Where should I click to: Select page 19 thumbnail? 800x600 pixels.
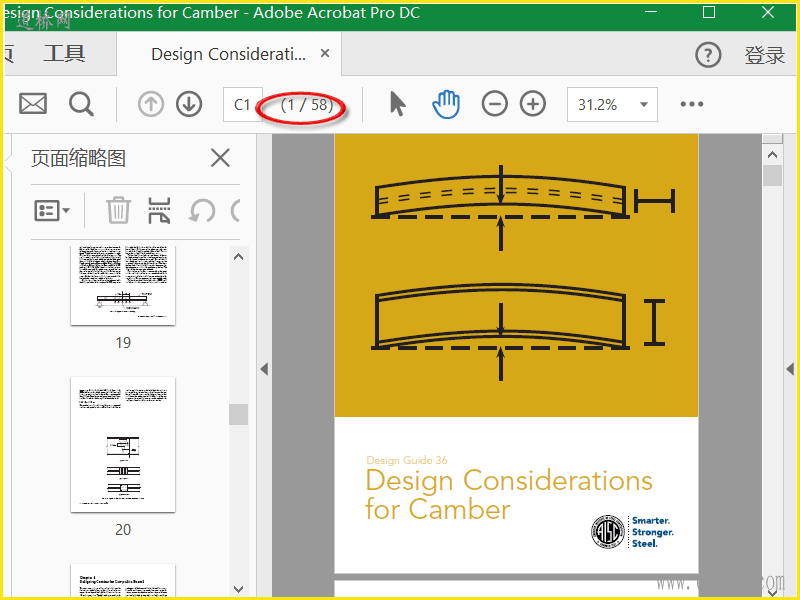coord(123,285)
